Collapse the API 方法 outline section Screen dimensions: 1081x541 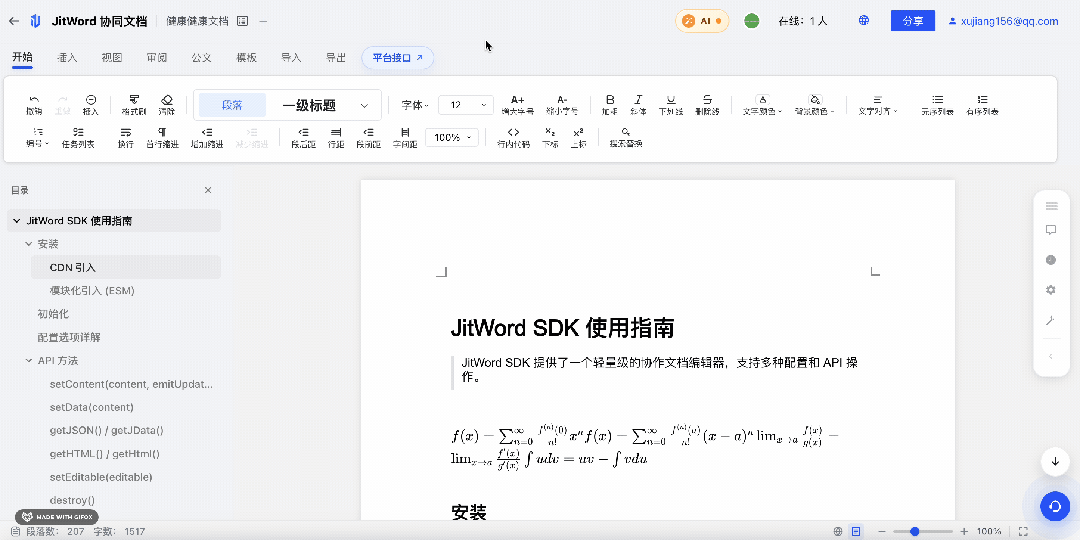click(29, 360)
